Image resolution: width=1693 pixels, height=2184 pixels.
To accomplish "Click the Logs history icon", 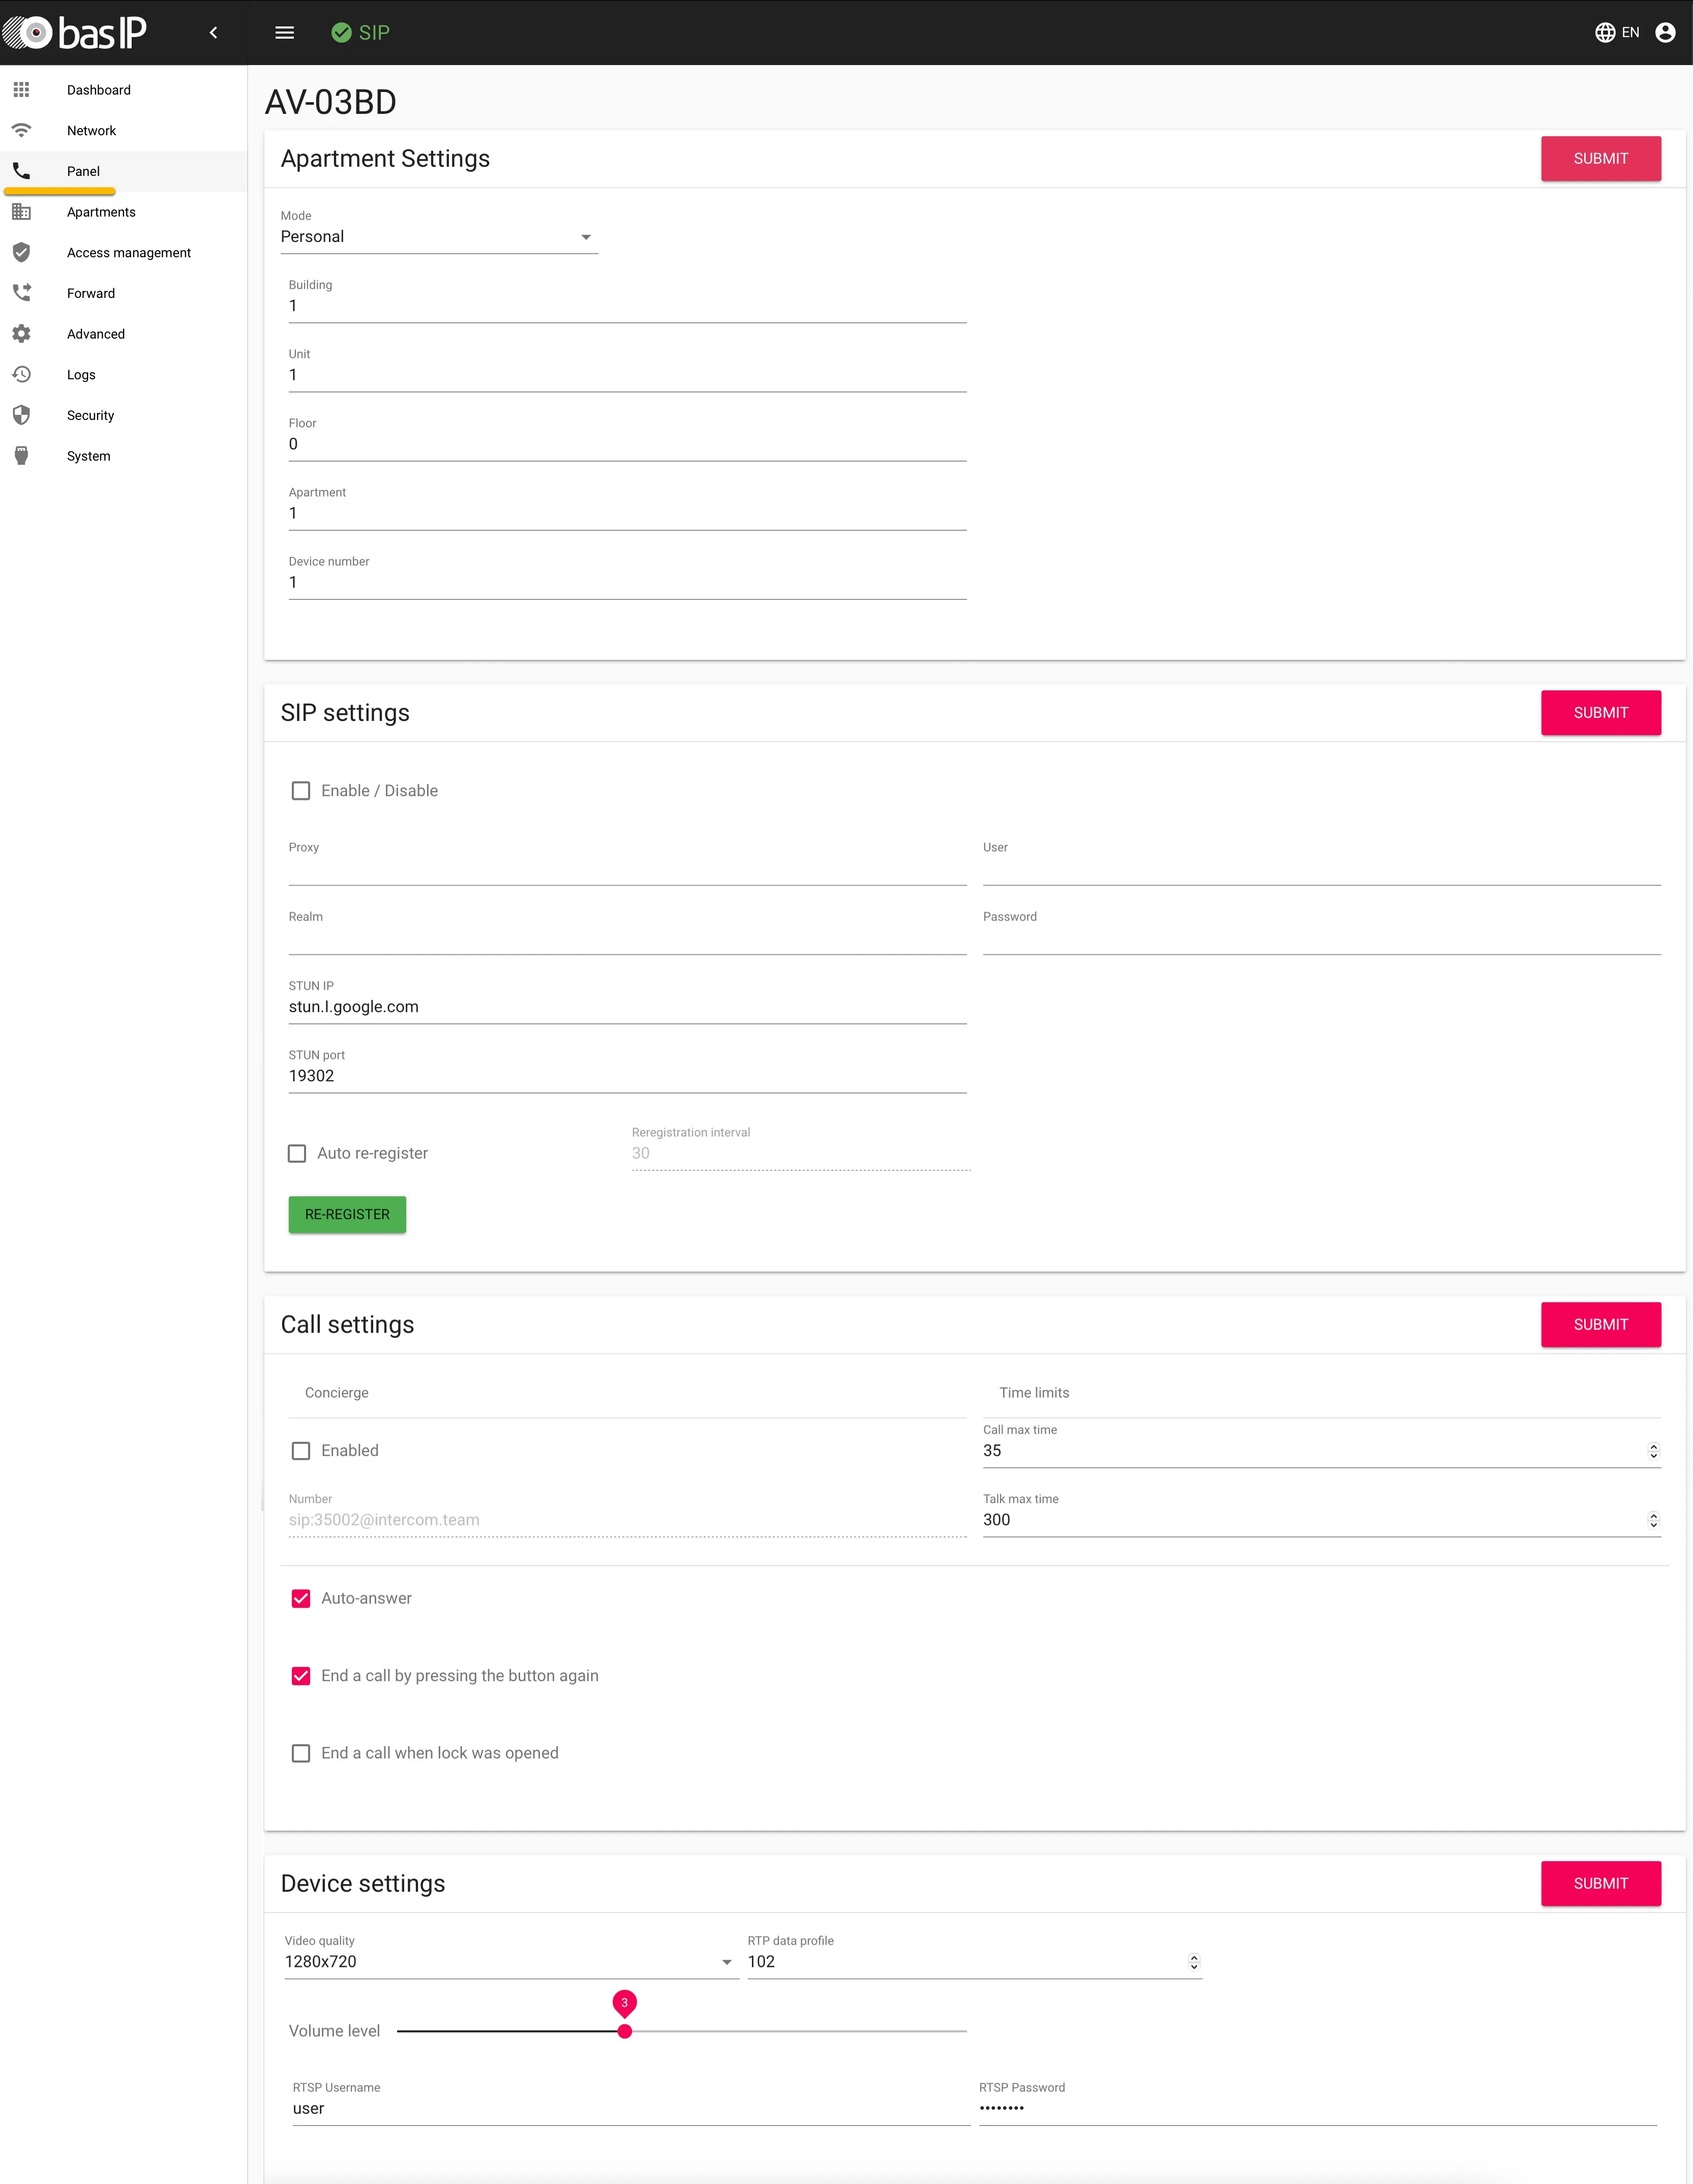I will click(21, 374).
